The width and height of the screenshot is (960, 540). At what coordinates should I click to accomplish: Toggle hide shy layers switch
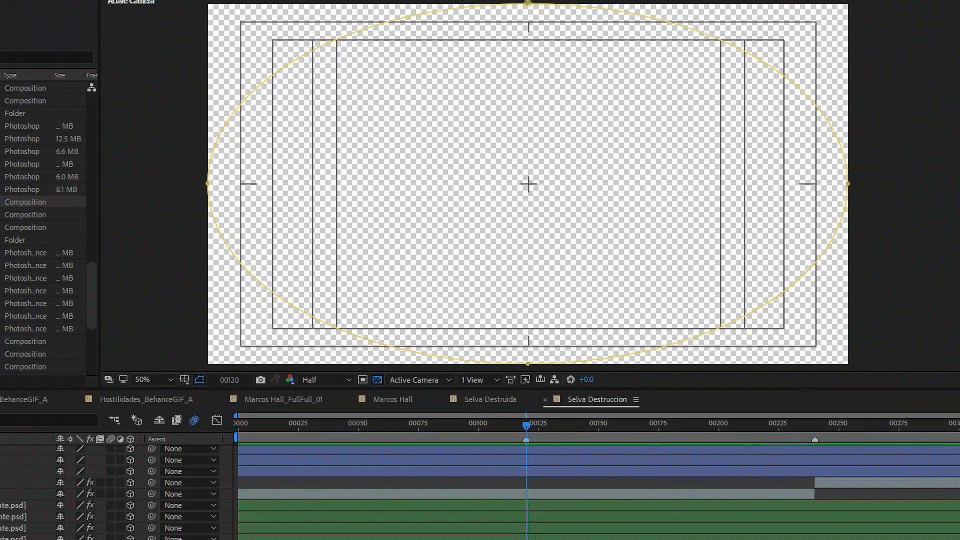coord(159,420)
